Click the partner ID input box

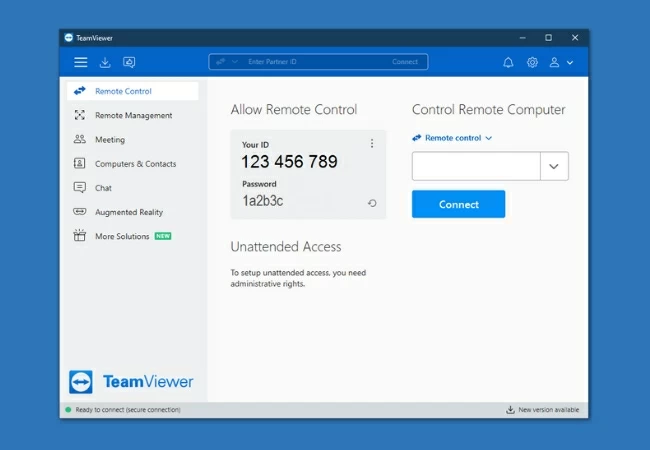[476, 167]
